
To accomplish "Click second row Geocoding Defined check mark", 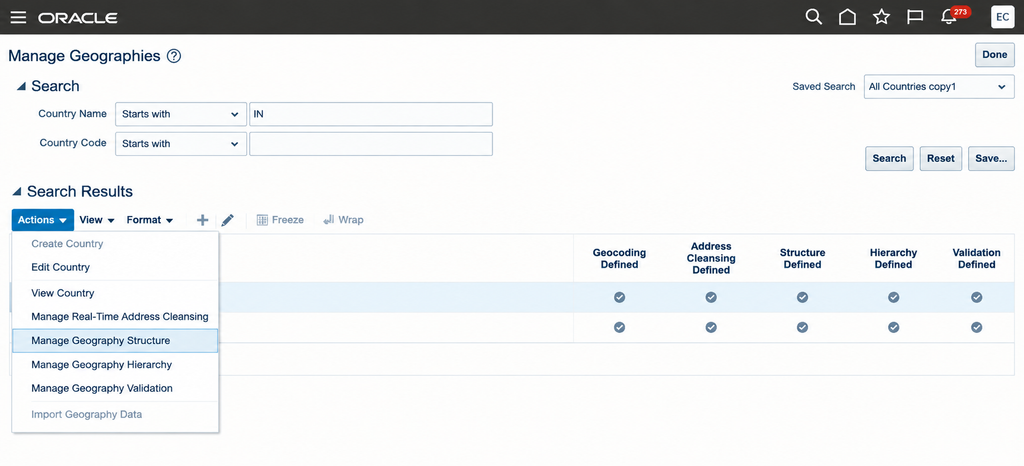I will tap(619, 328).
